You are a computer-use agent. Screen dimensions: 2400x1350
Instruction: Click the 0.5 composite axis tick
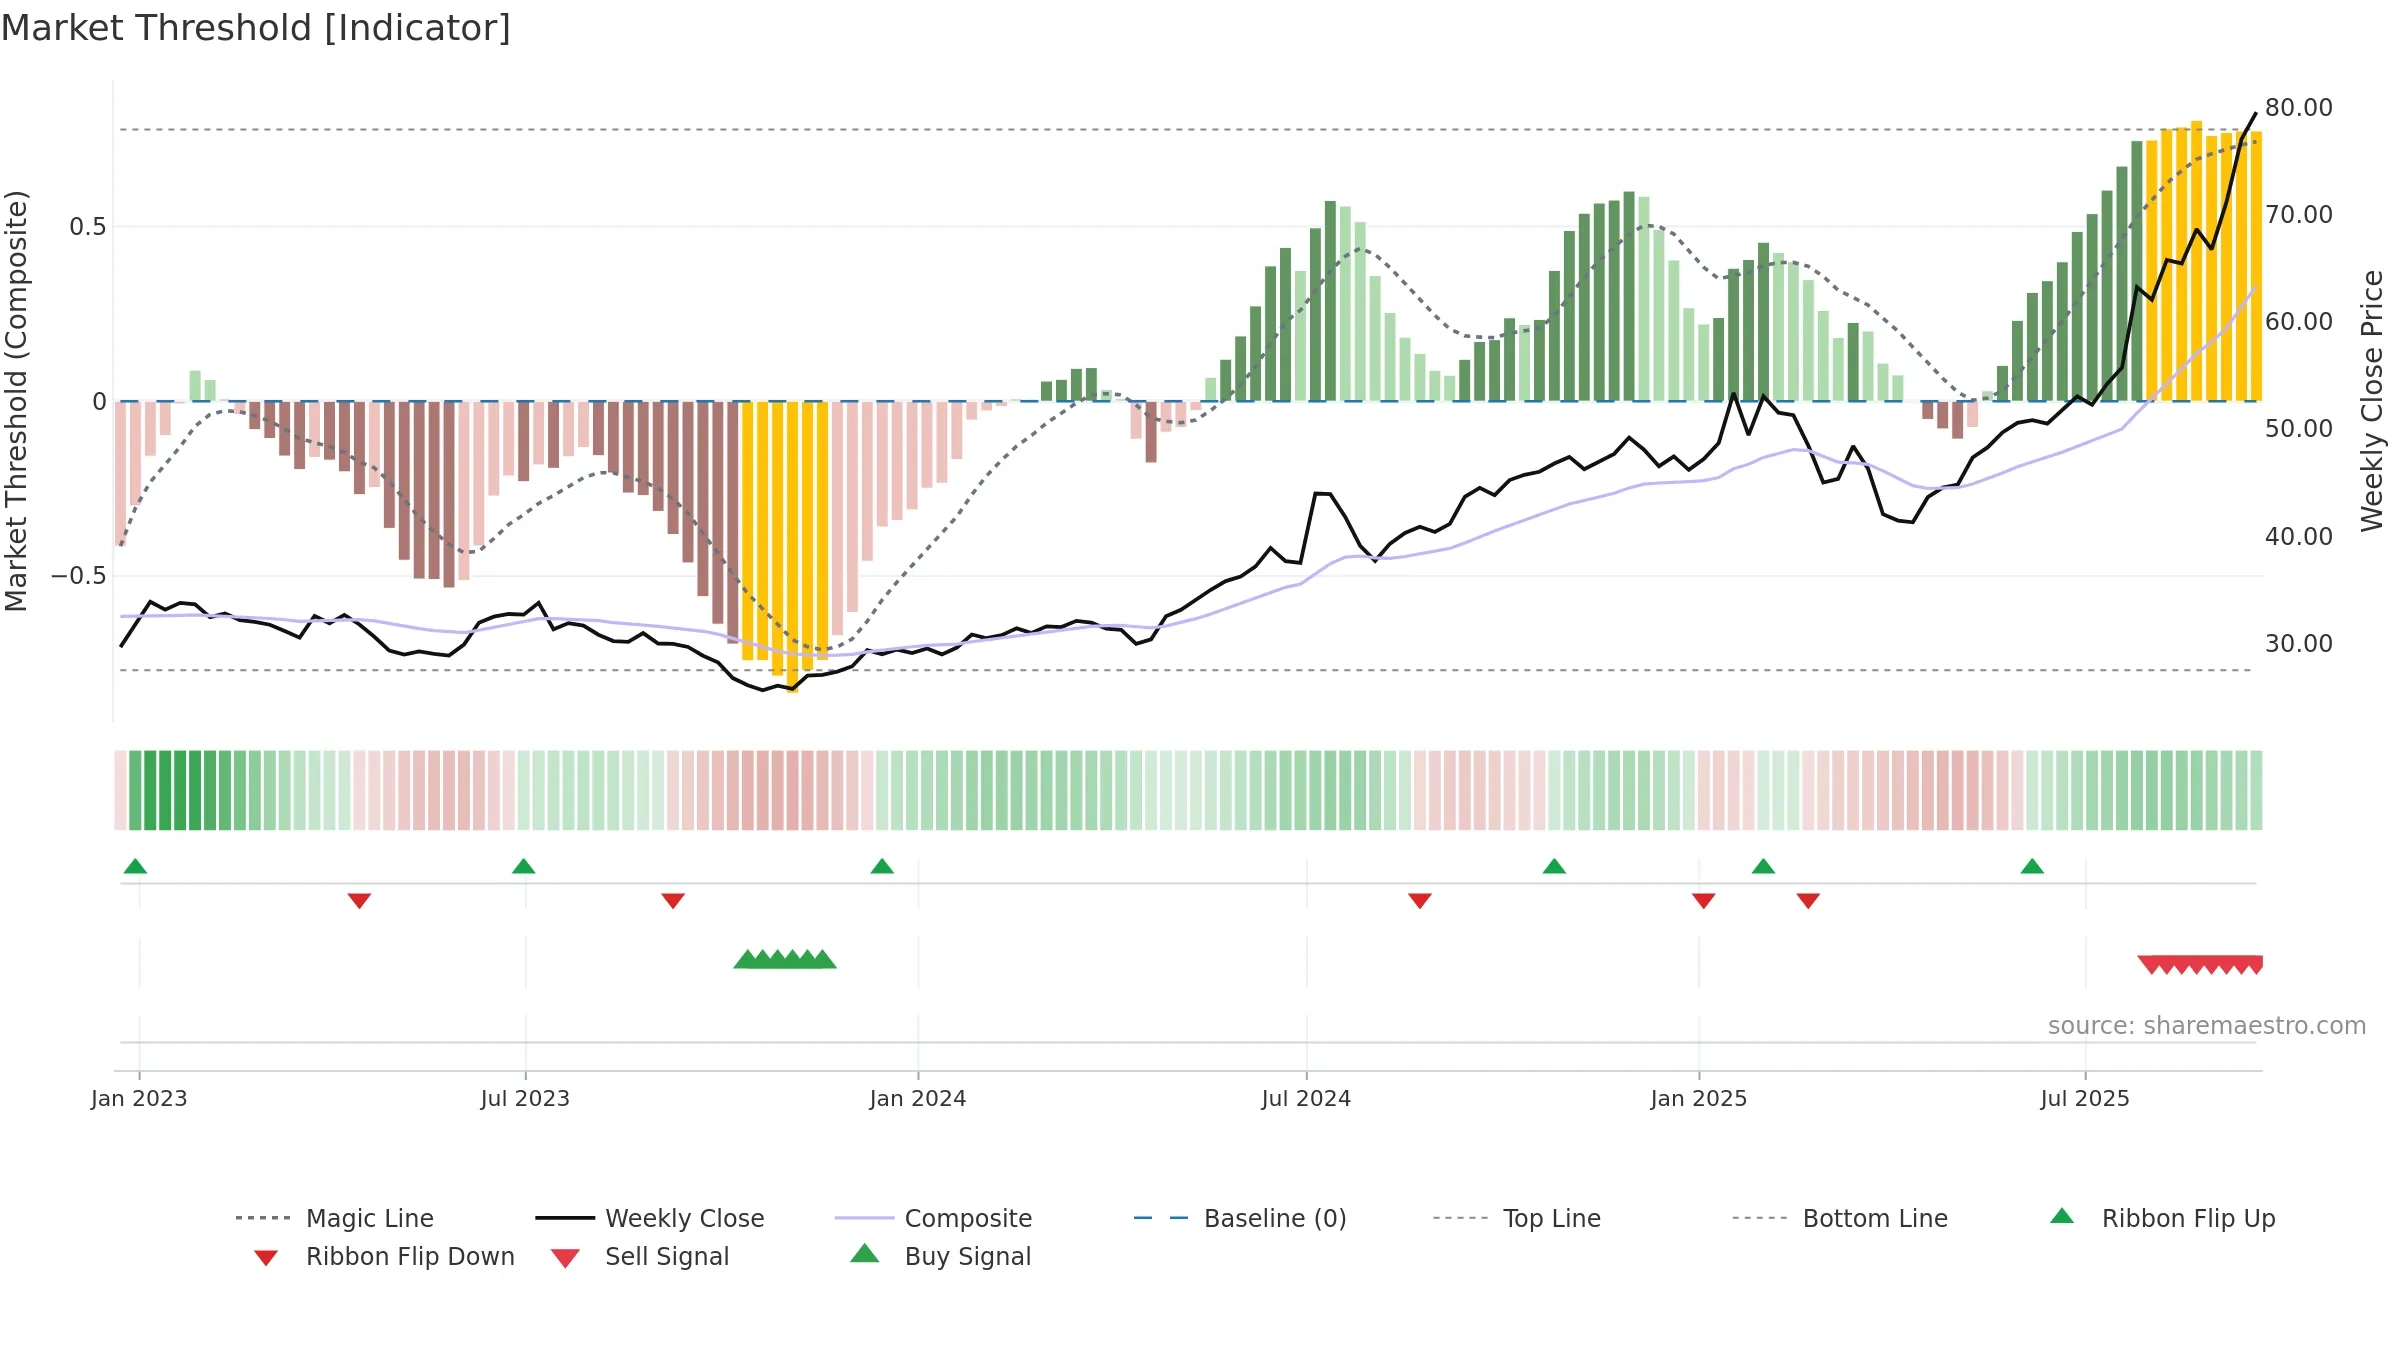click(88, 227)
